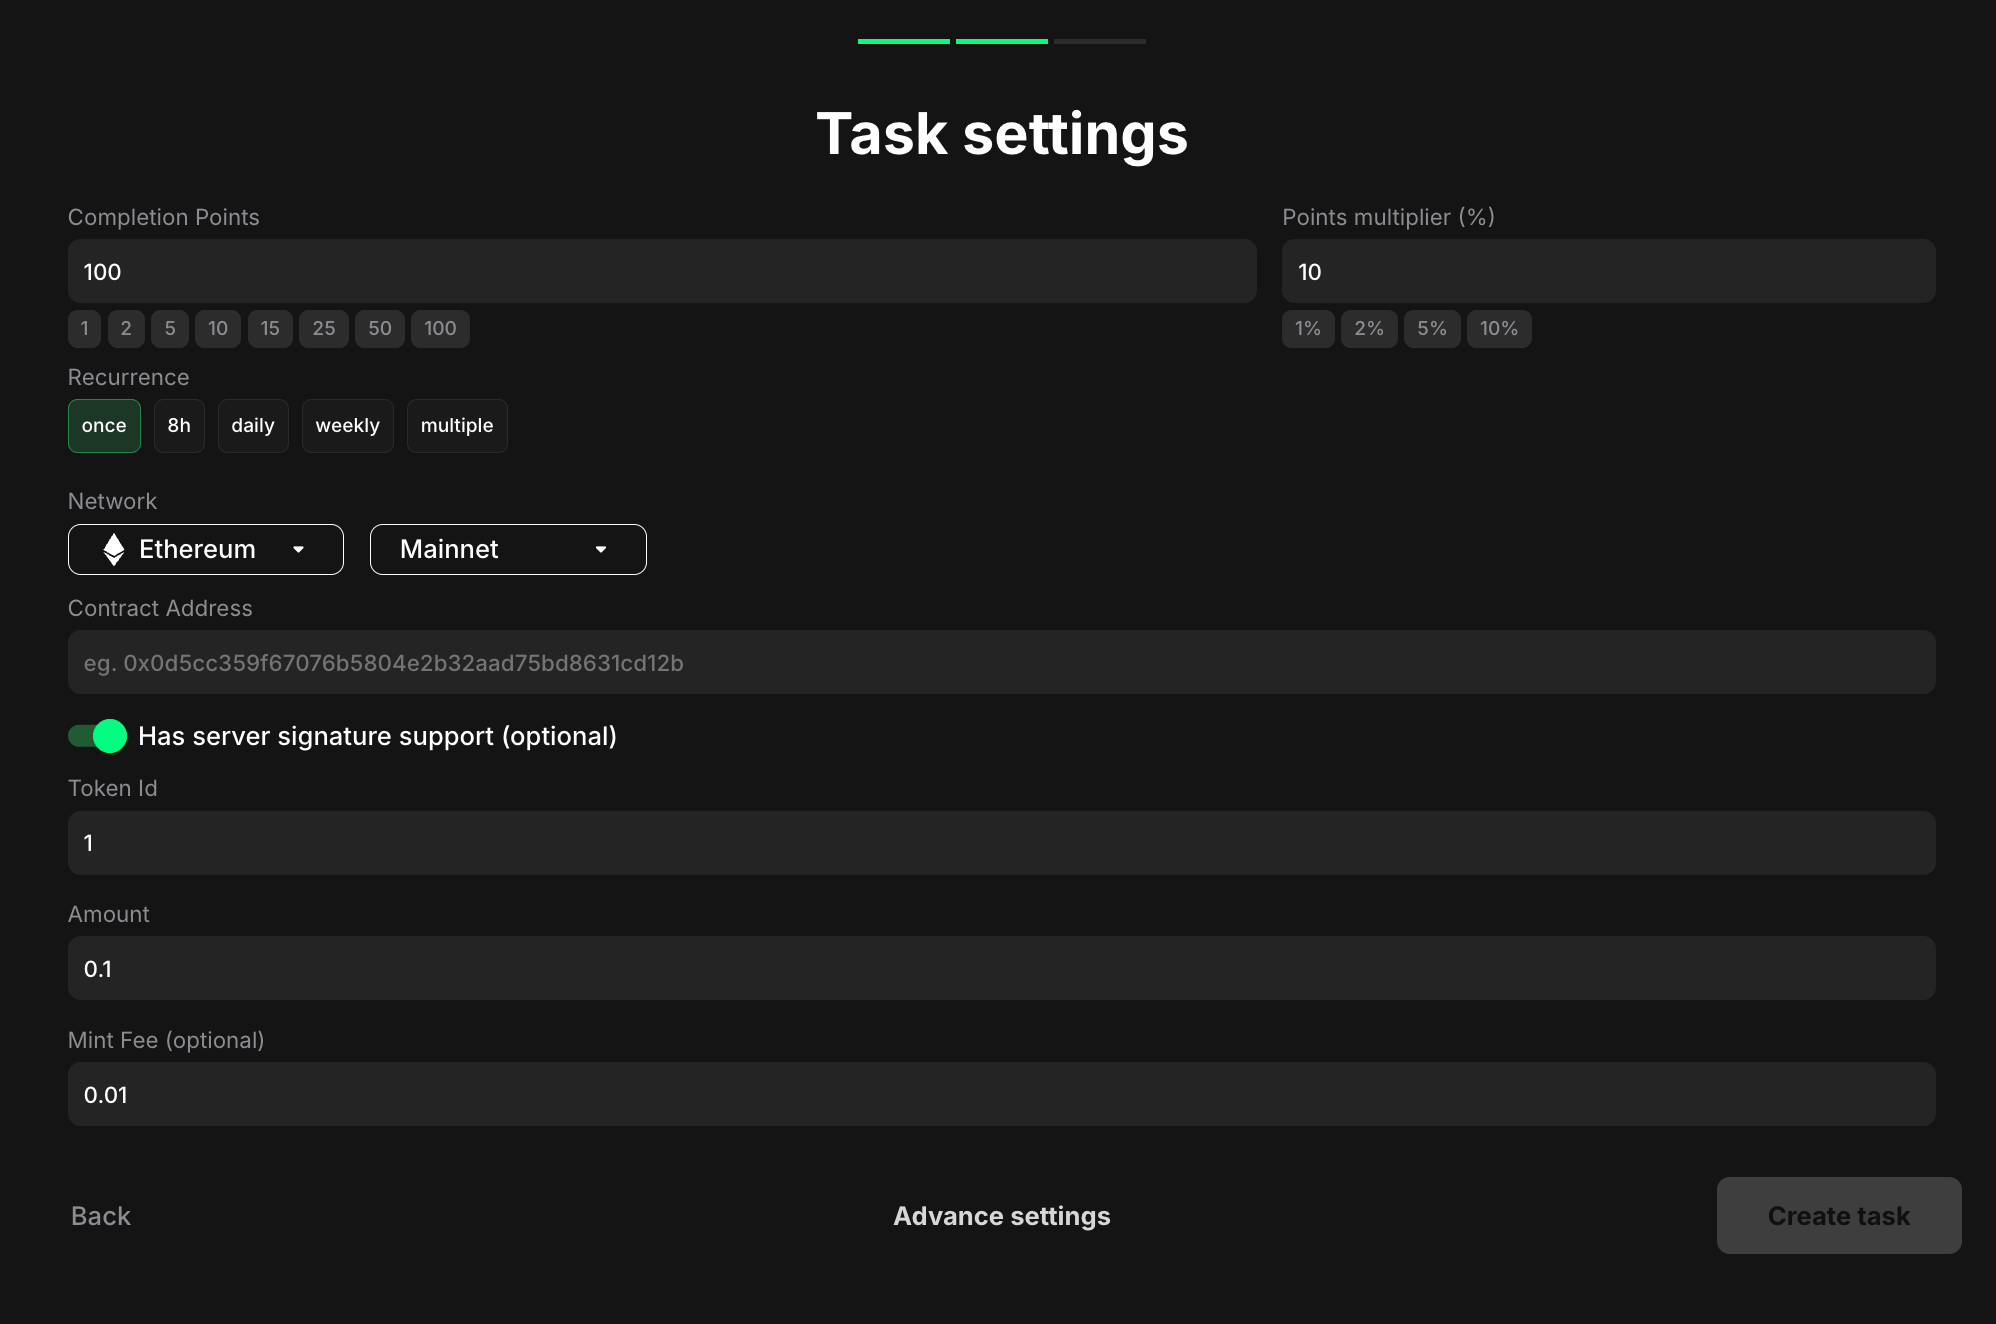Click the 'Has server signature support (optional)' label
Image resolution: width=1996 pixels, height=1324 pixels.
(377, 736)
